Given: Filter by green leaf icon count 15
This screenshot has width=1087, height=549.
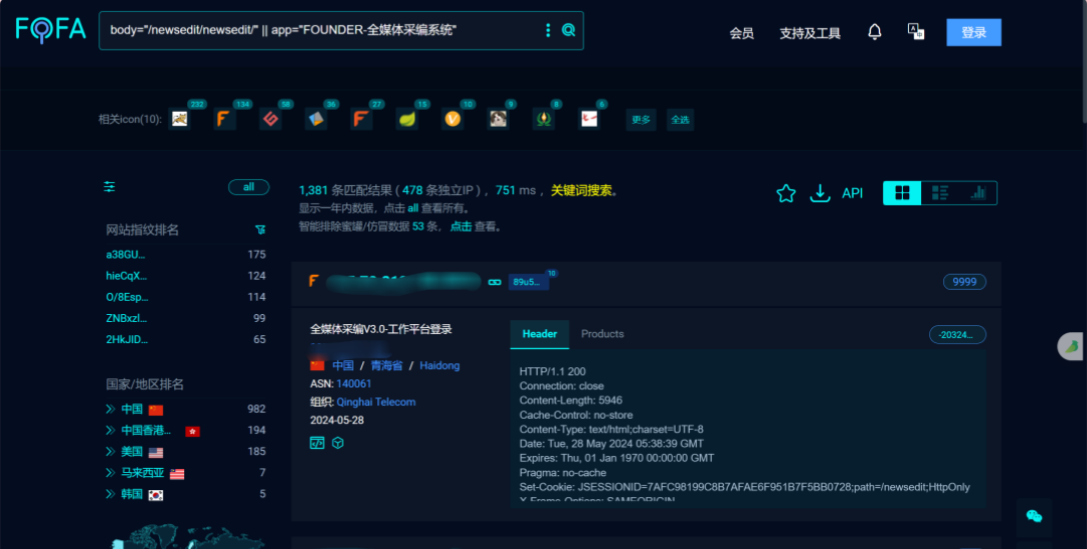Looking at the screenshot, I should coord(407,119).
